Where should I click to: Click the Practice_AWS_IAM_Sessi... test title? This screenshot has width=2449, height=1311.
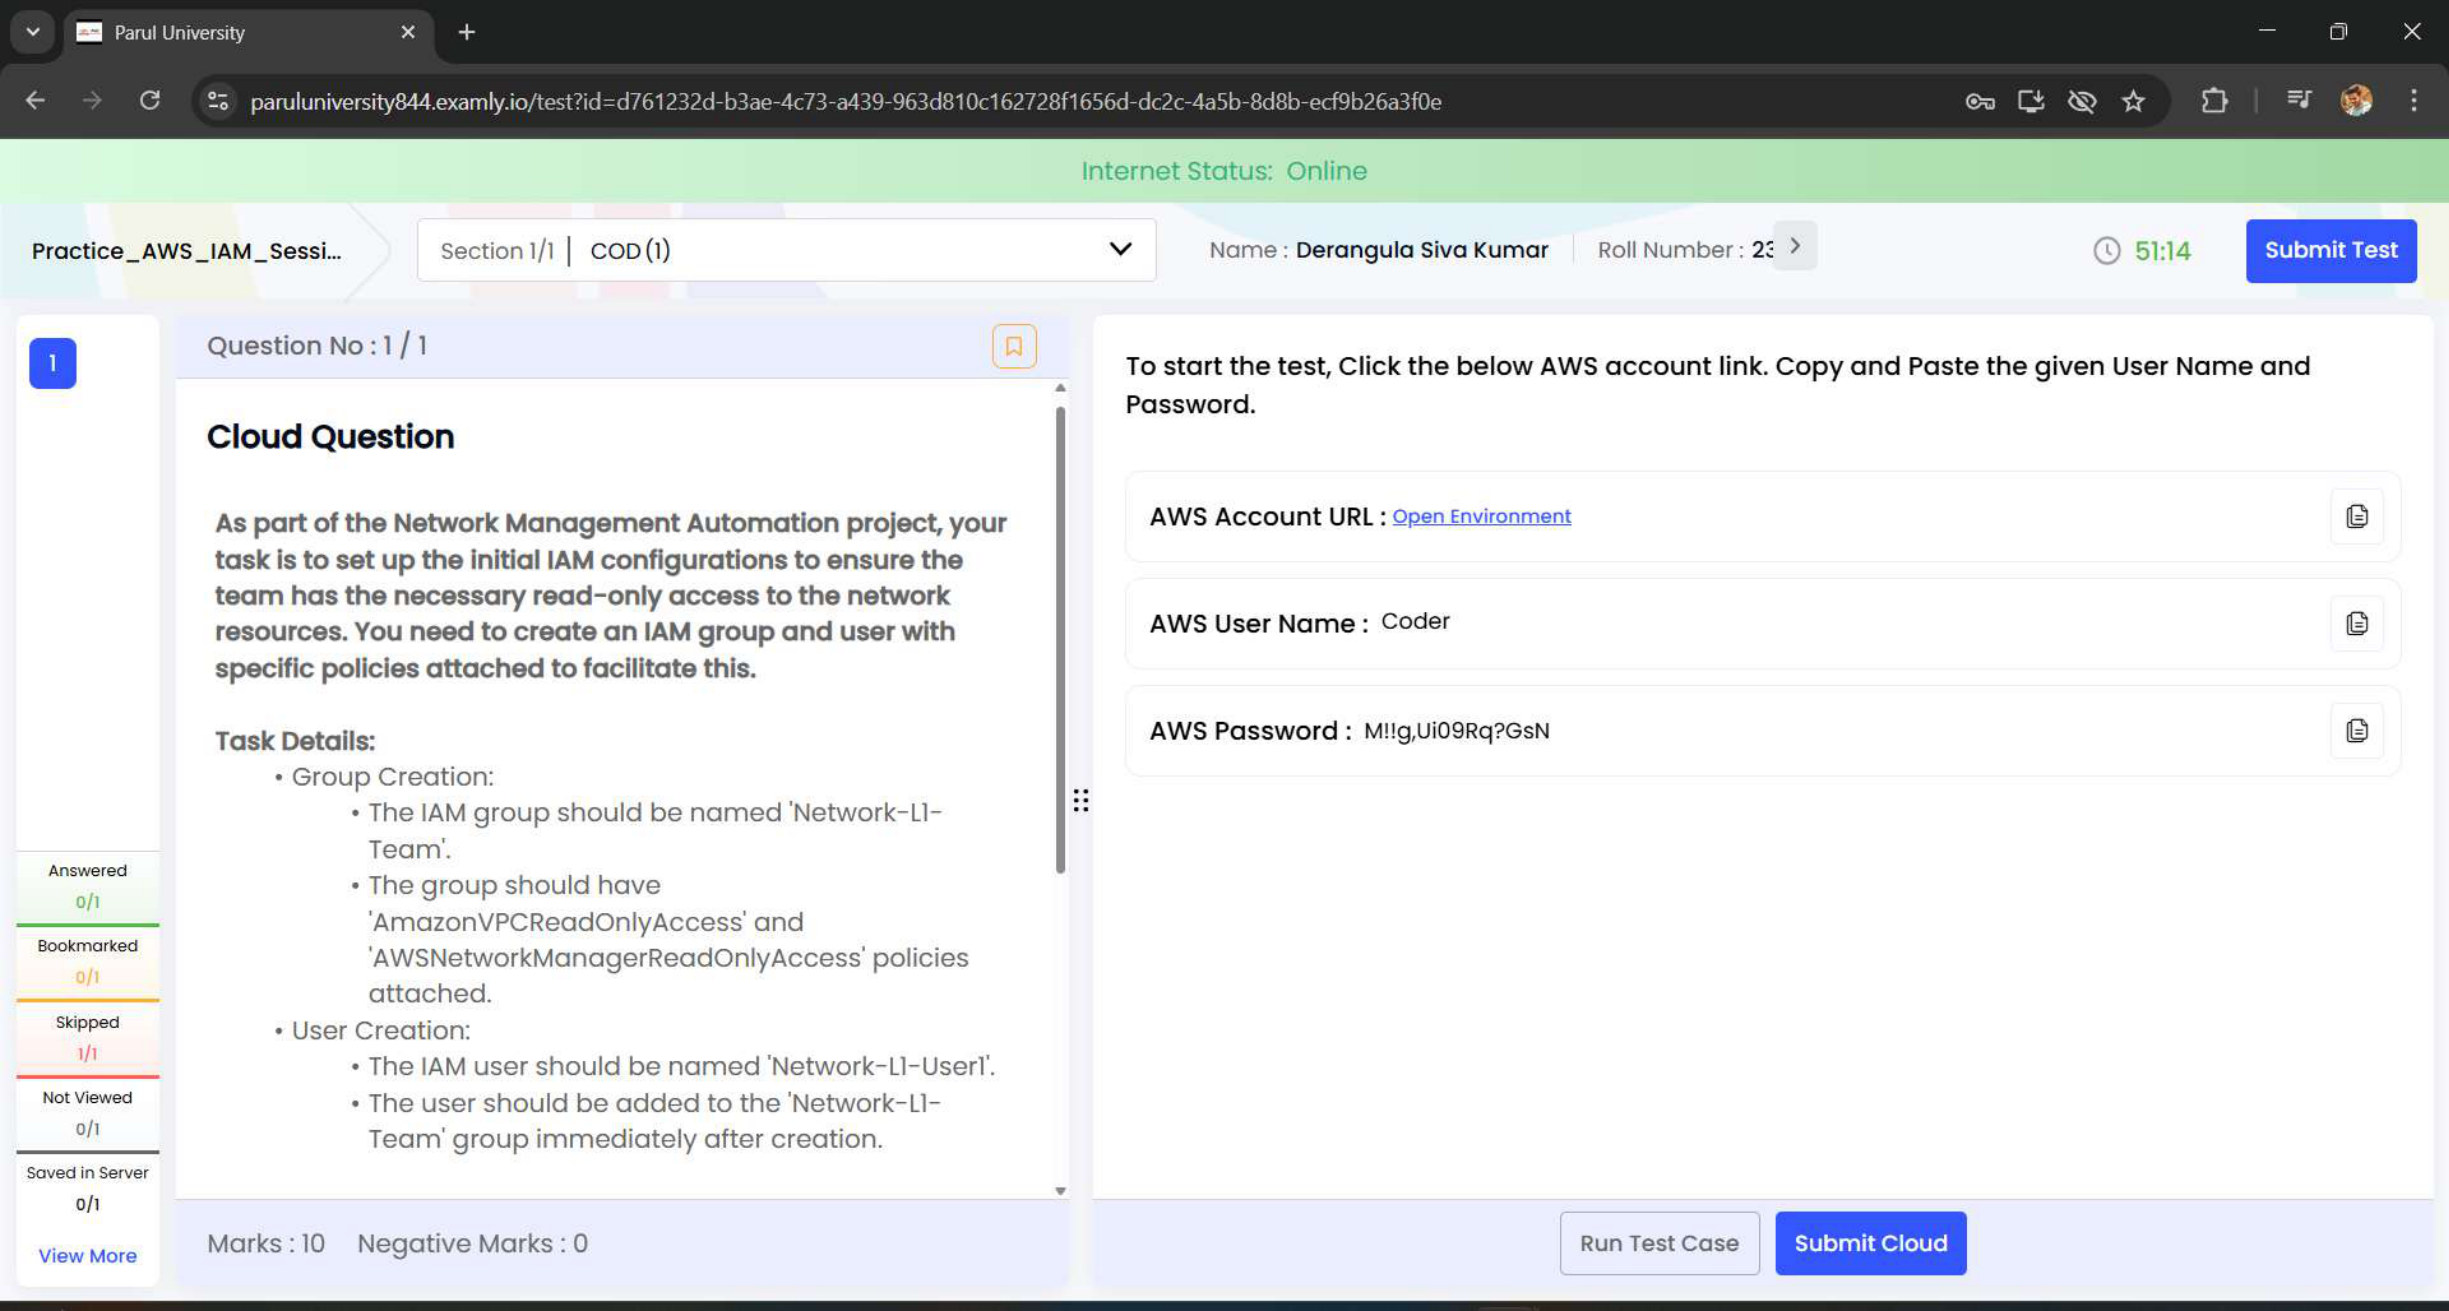point(187,251)
